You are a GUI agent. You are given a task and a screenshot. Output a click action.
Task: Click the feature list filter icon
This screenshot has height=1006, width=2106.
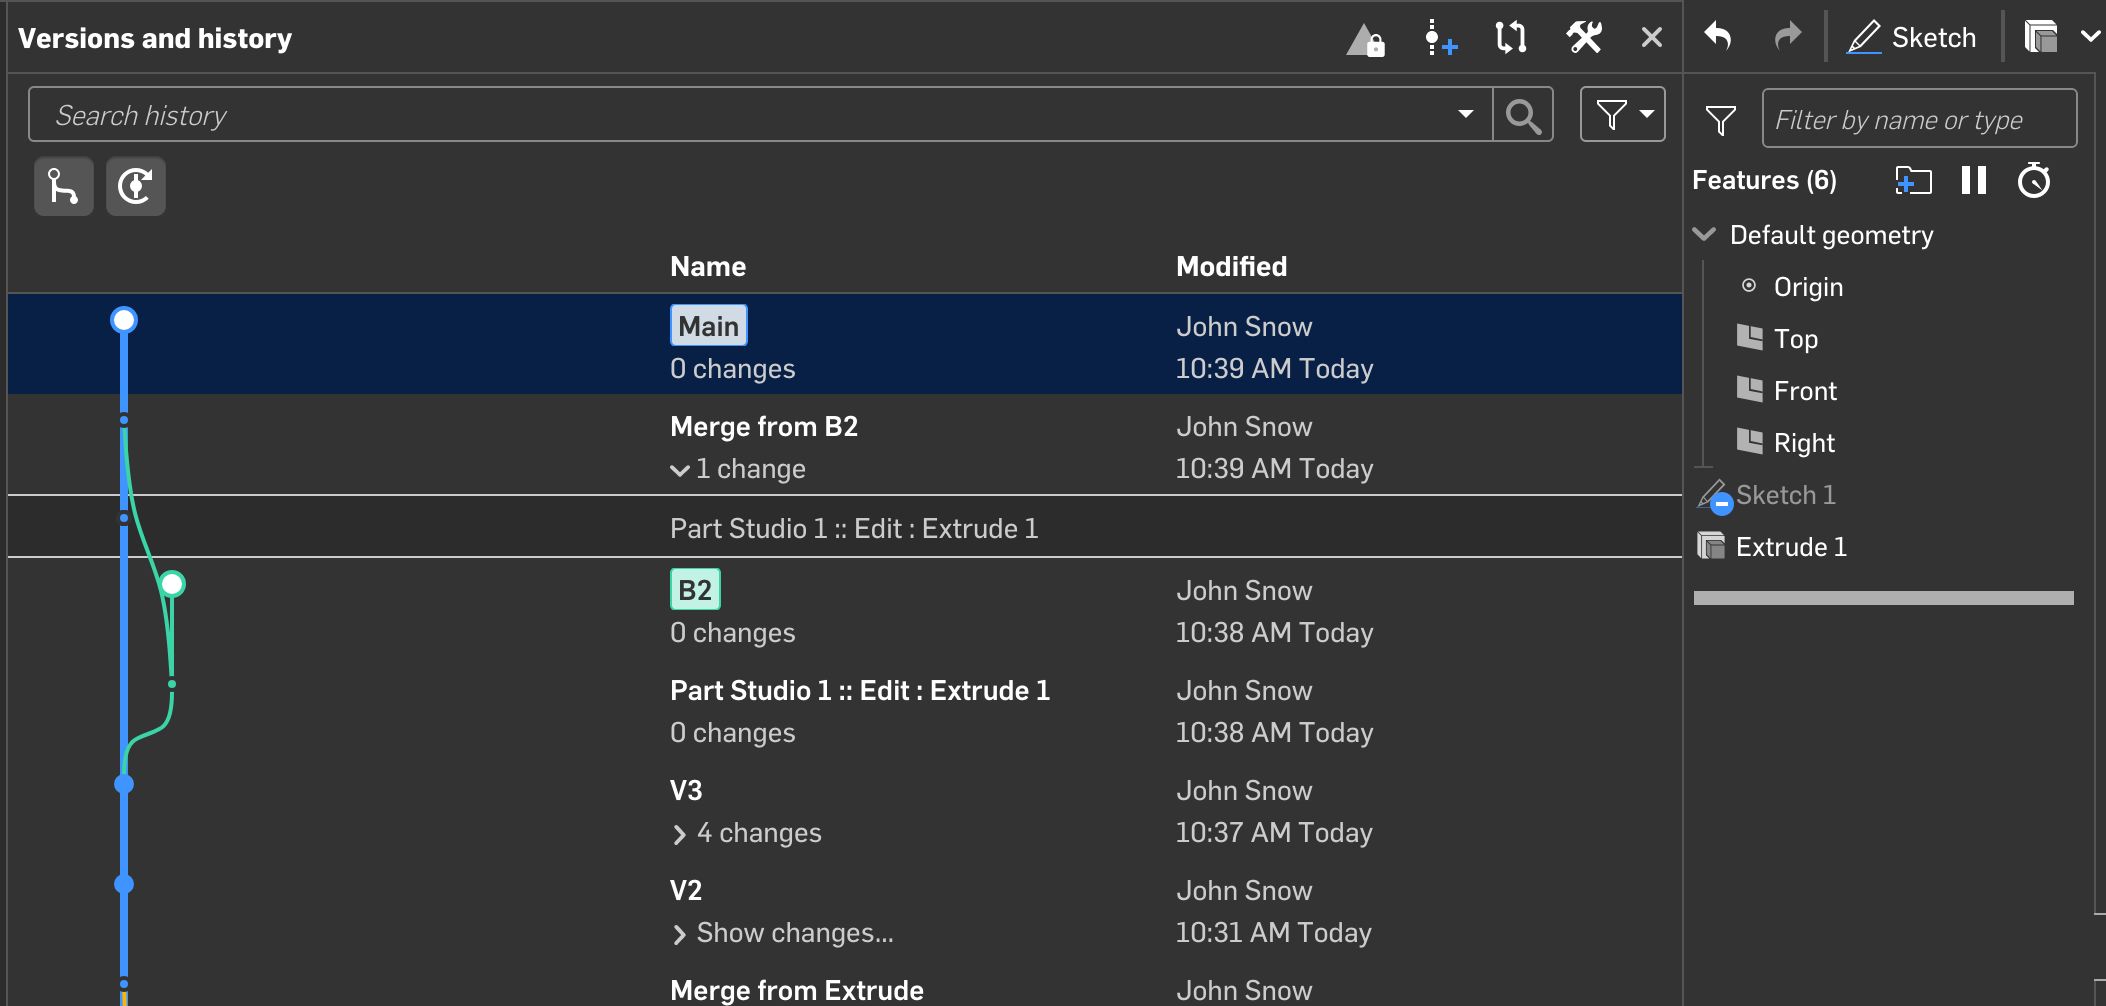[1720, 120]
